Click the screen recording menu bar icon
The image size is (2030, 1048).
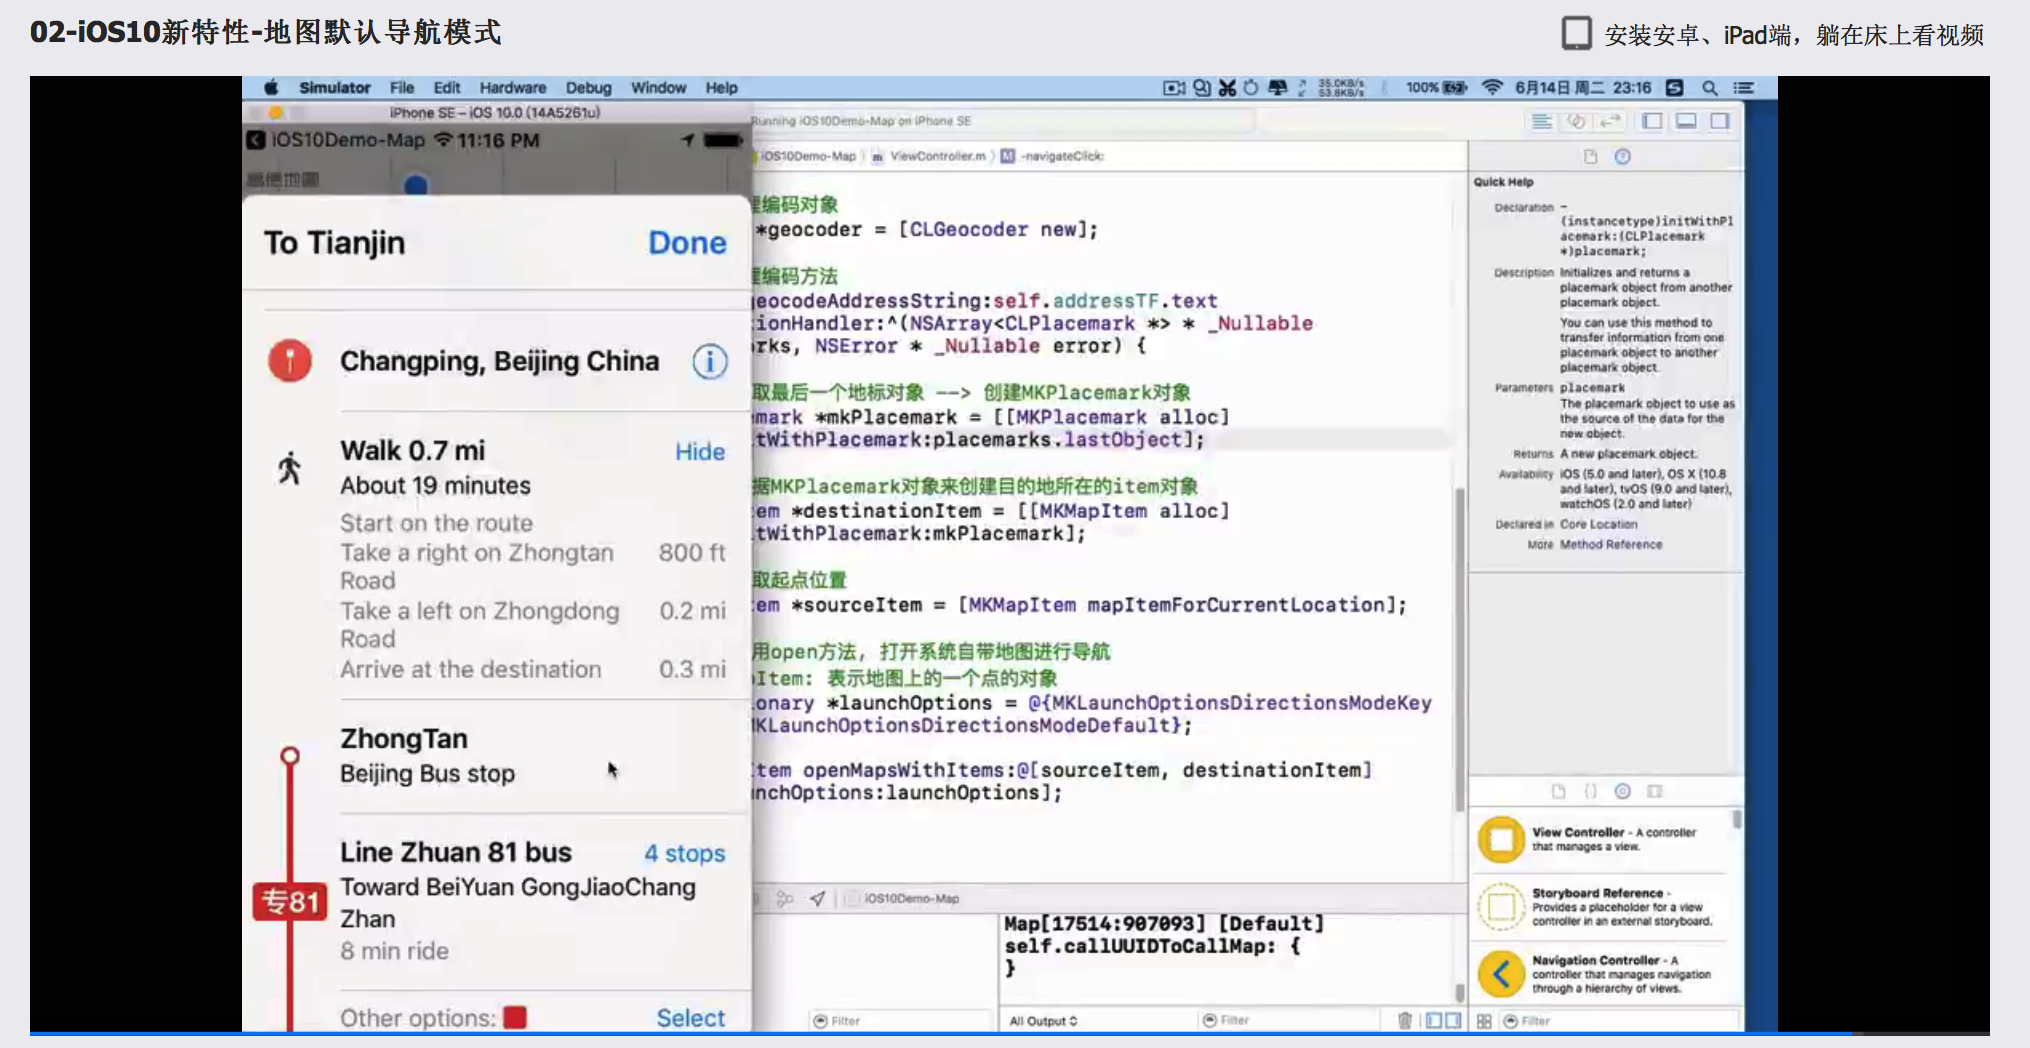tap(1174, 88)
